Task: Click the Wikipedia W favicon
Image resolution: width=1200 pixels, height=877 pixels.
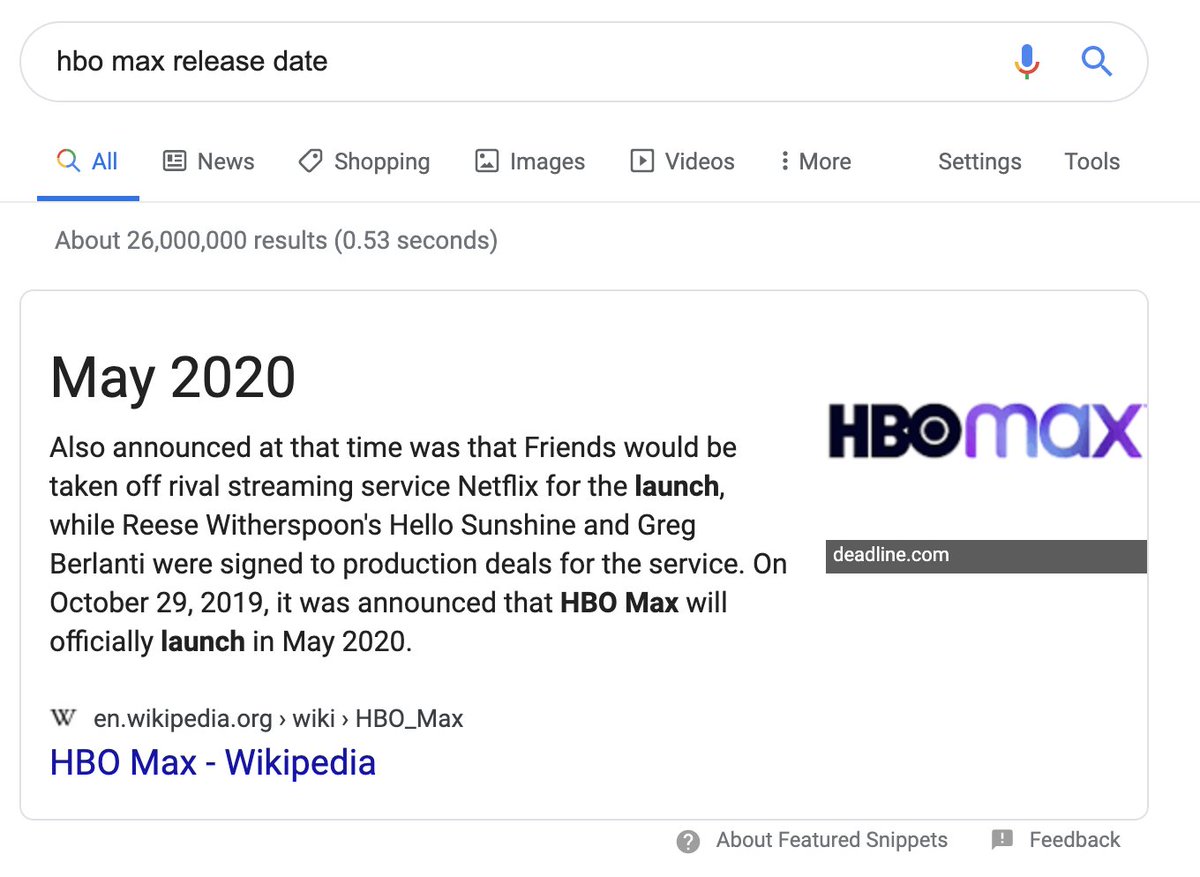Action: (x=62, y=718)
